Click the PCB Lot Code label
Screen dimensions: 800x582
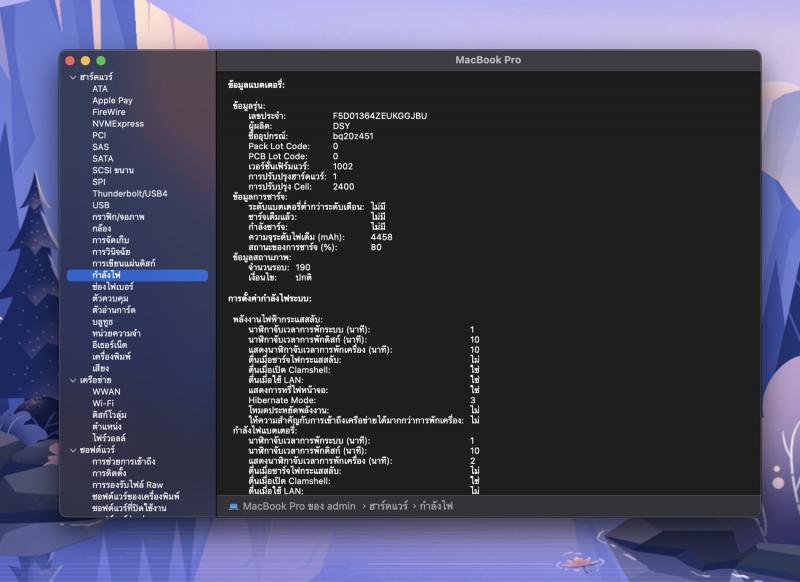point(278,157)
